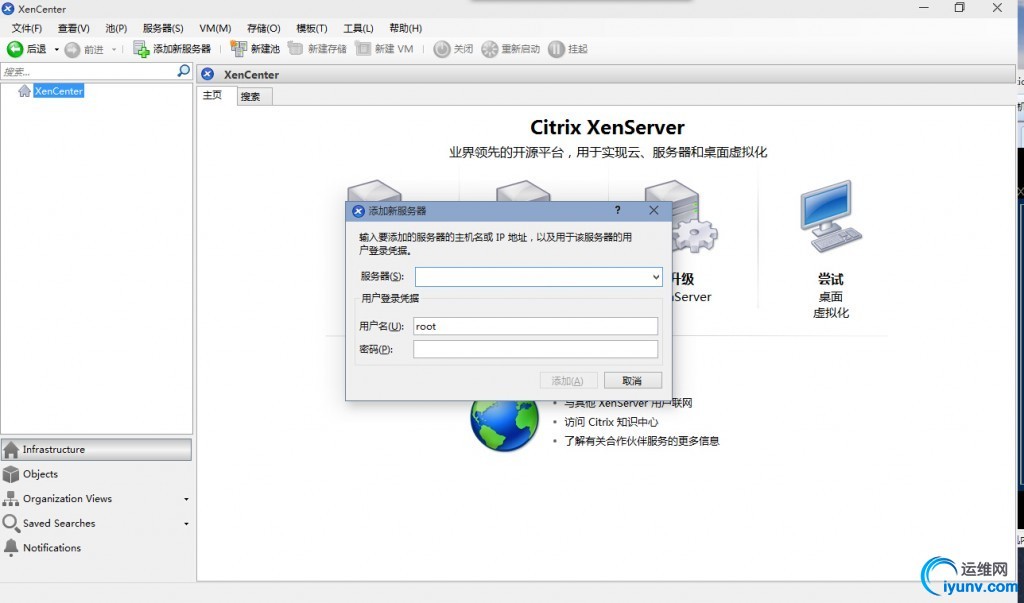Click the desktop virtualization computer icon
Viewport: 1024px width, 603px height.
tap(831, 216)
